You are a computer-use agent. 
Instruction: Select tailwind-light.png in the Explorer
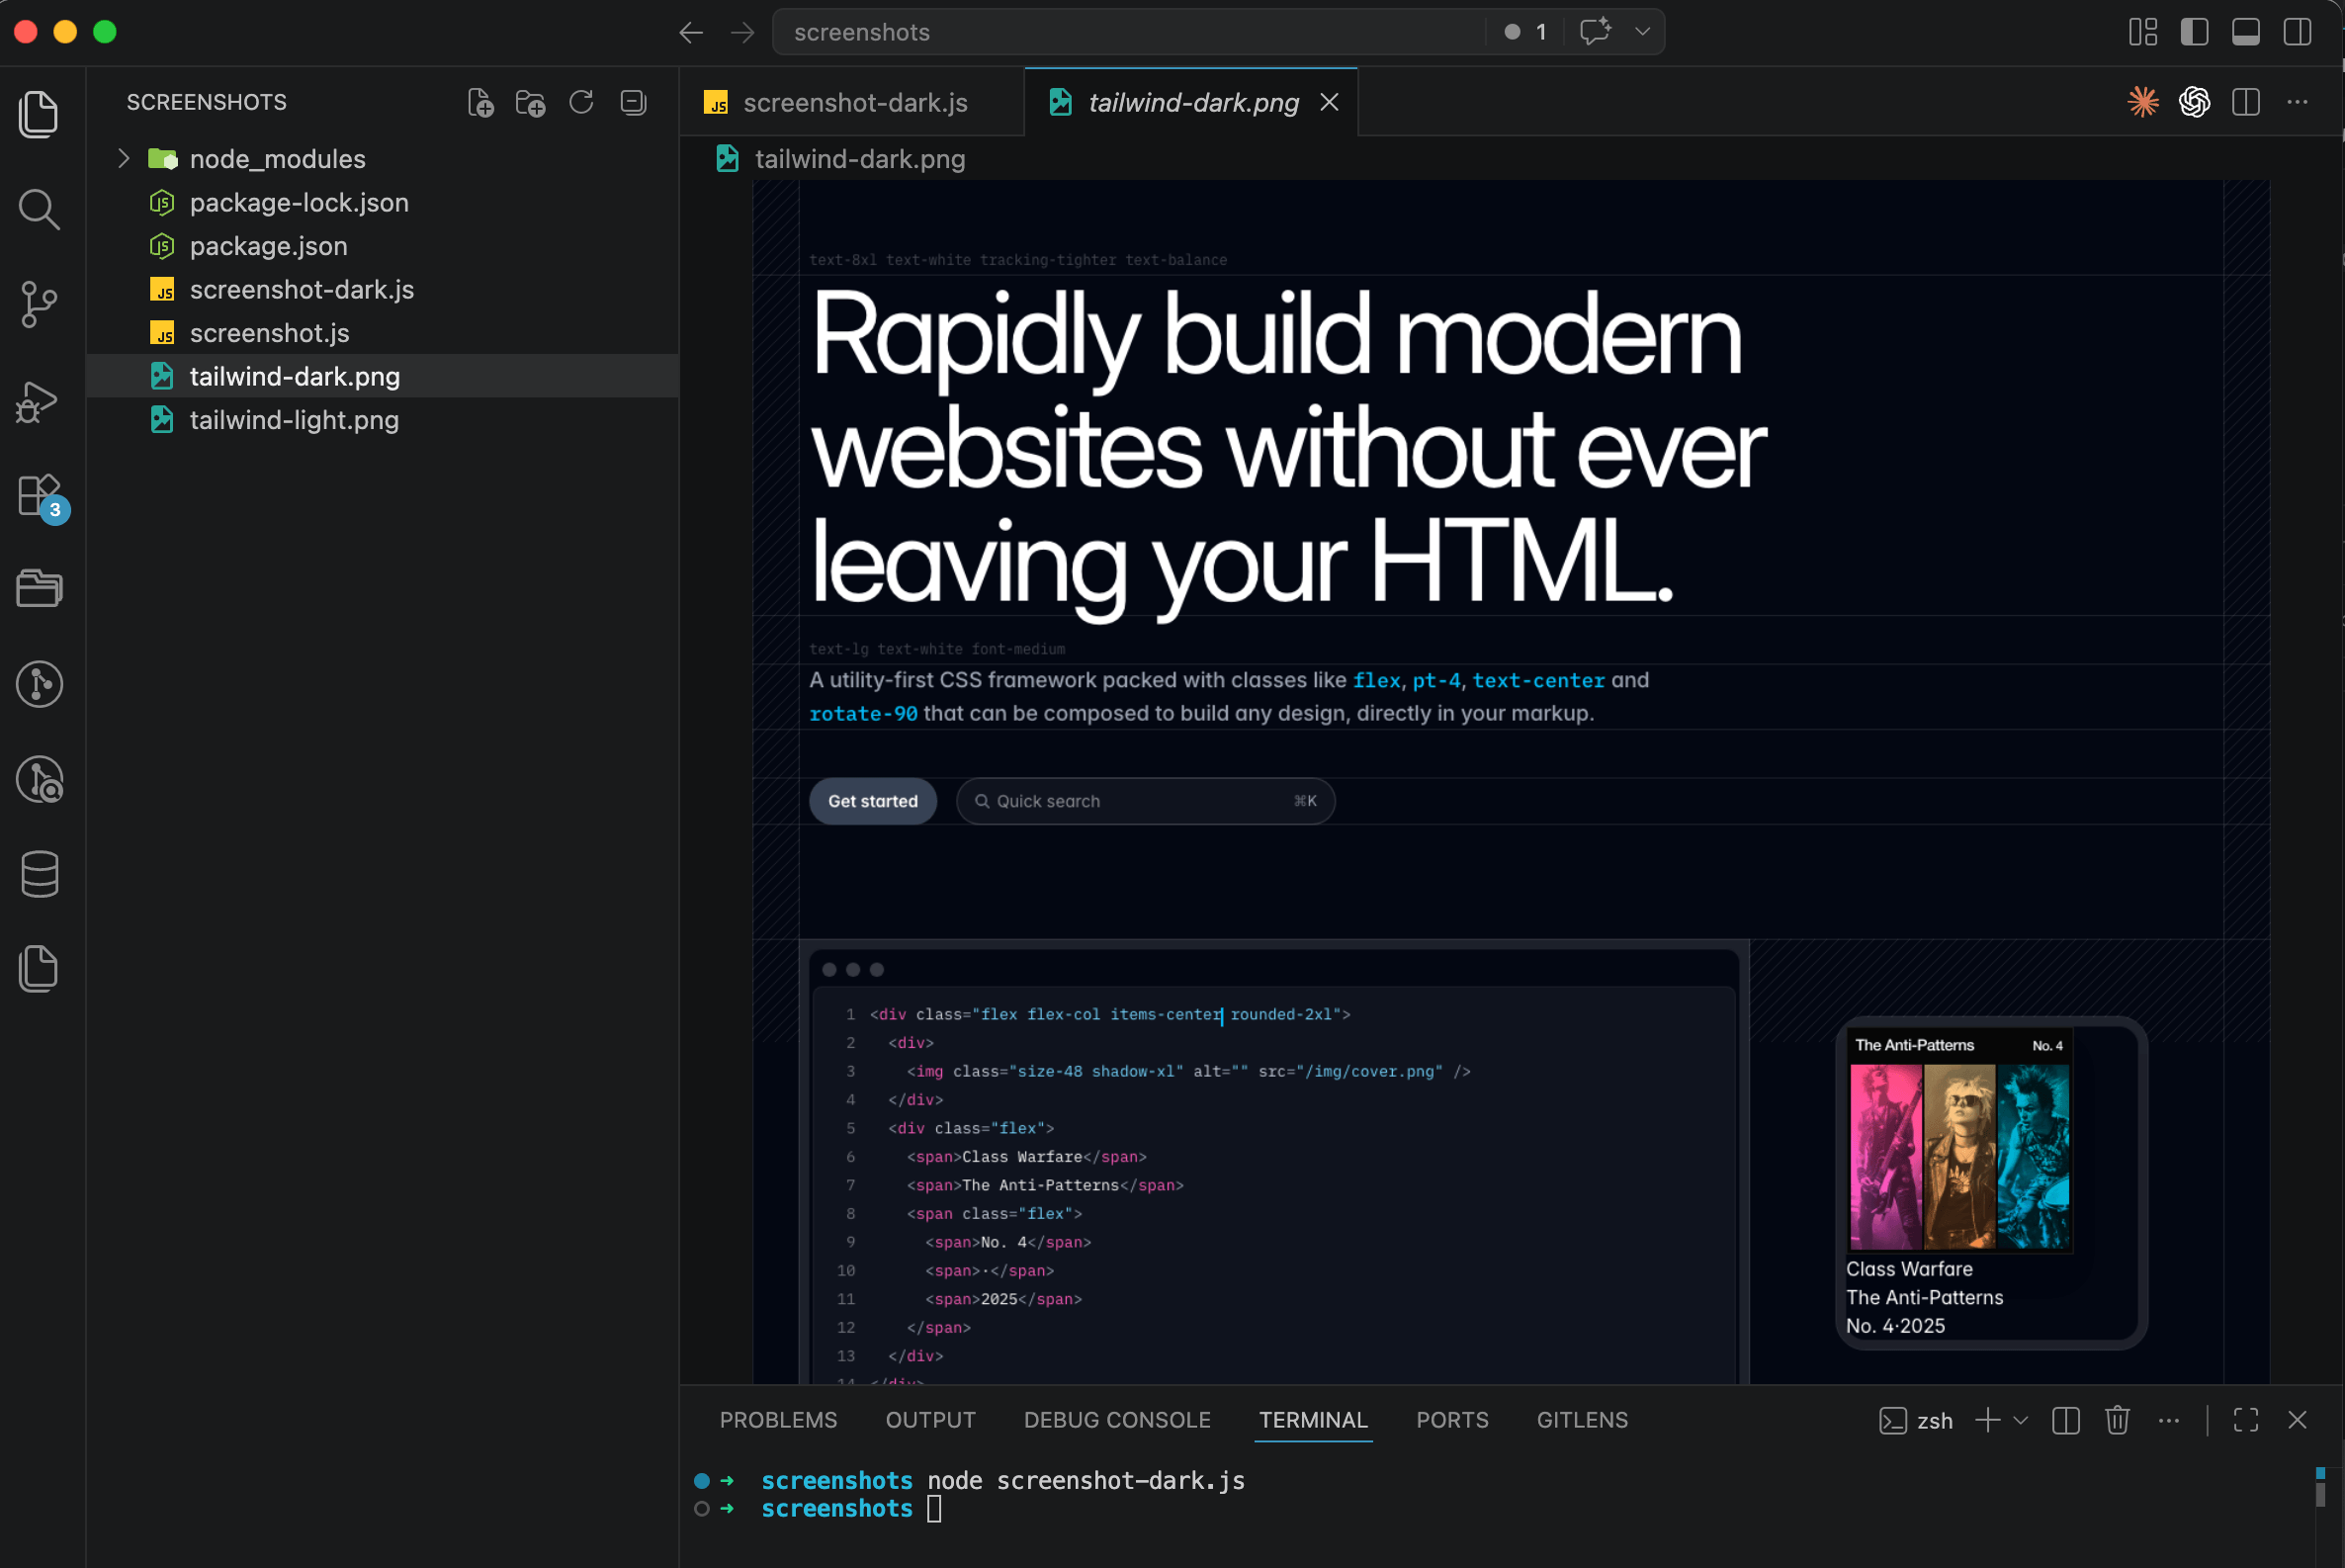tap(294, 420)
